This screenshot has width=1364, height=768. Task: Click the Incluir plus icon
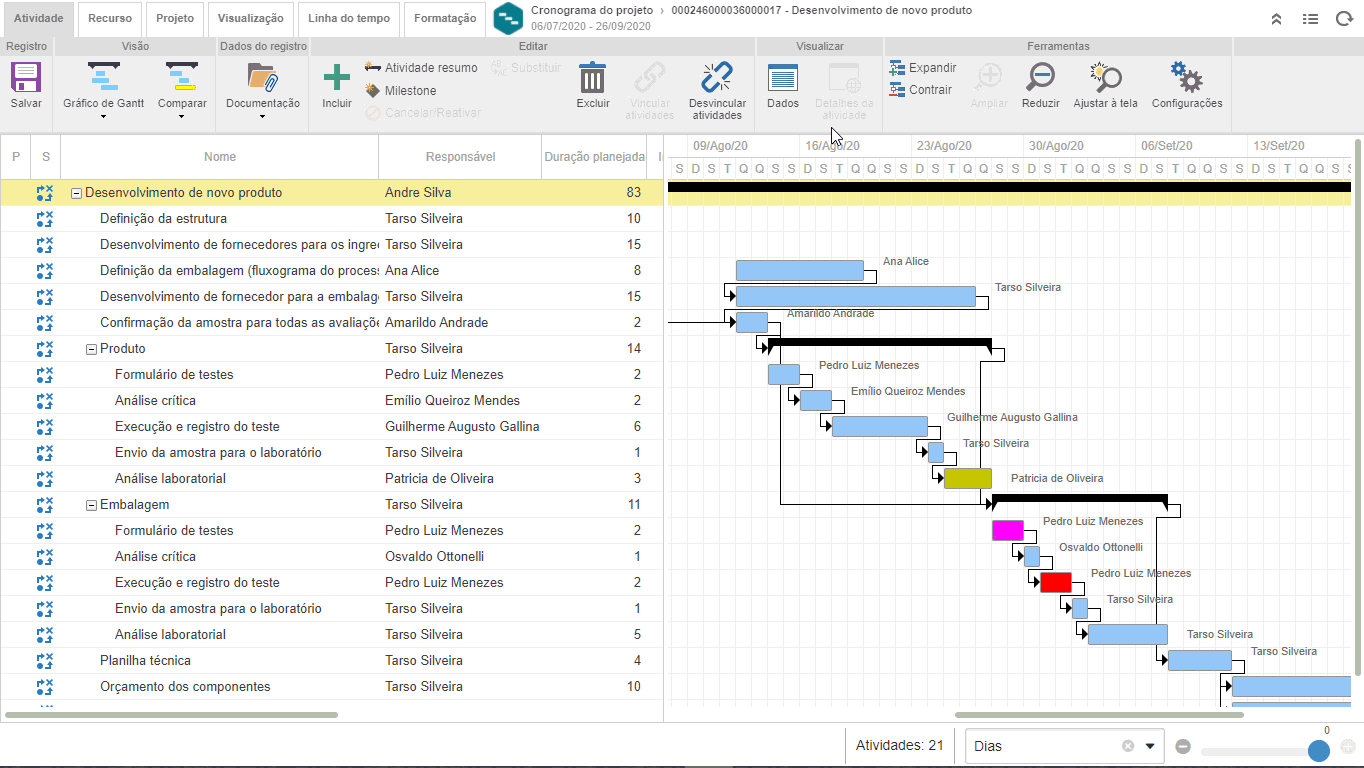click(337, 79)
